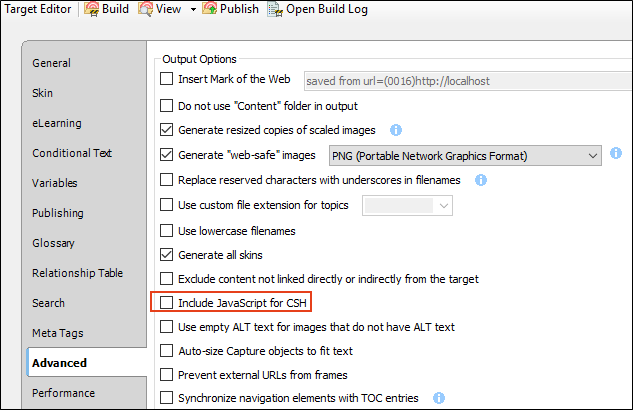
Task: Switch to the General tab
Action: (52, 63)
